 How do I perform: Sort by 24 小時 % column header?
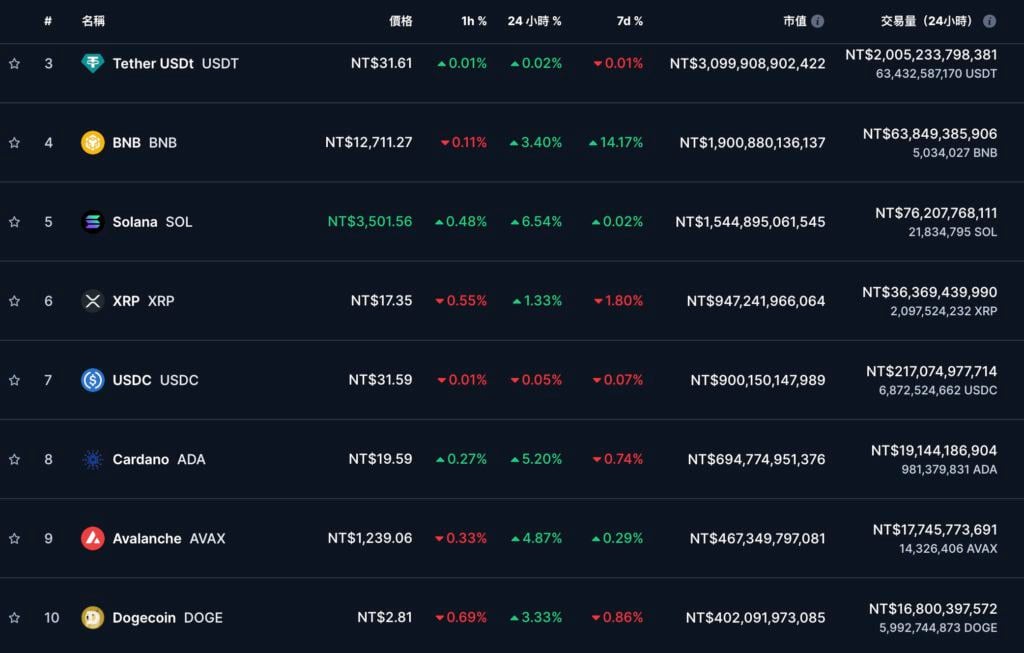click(534, 21)
